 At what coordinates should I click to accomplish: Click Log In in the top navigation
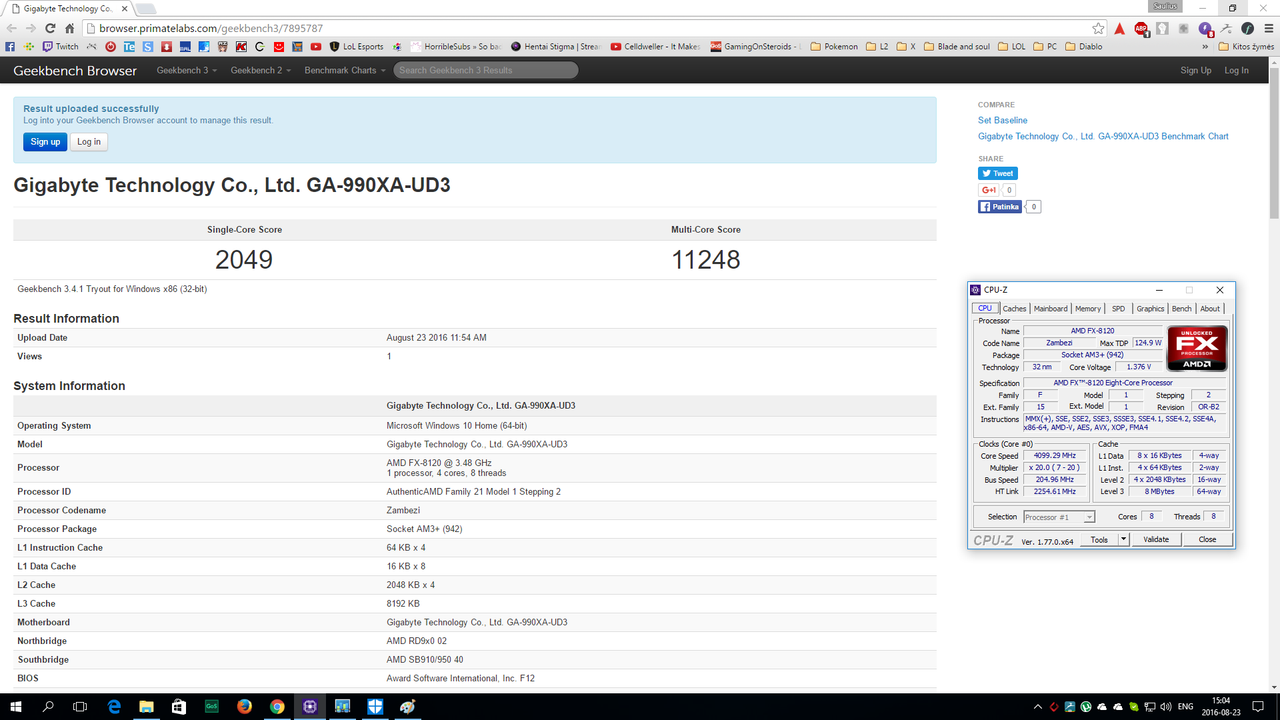tap(1237, 70)
